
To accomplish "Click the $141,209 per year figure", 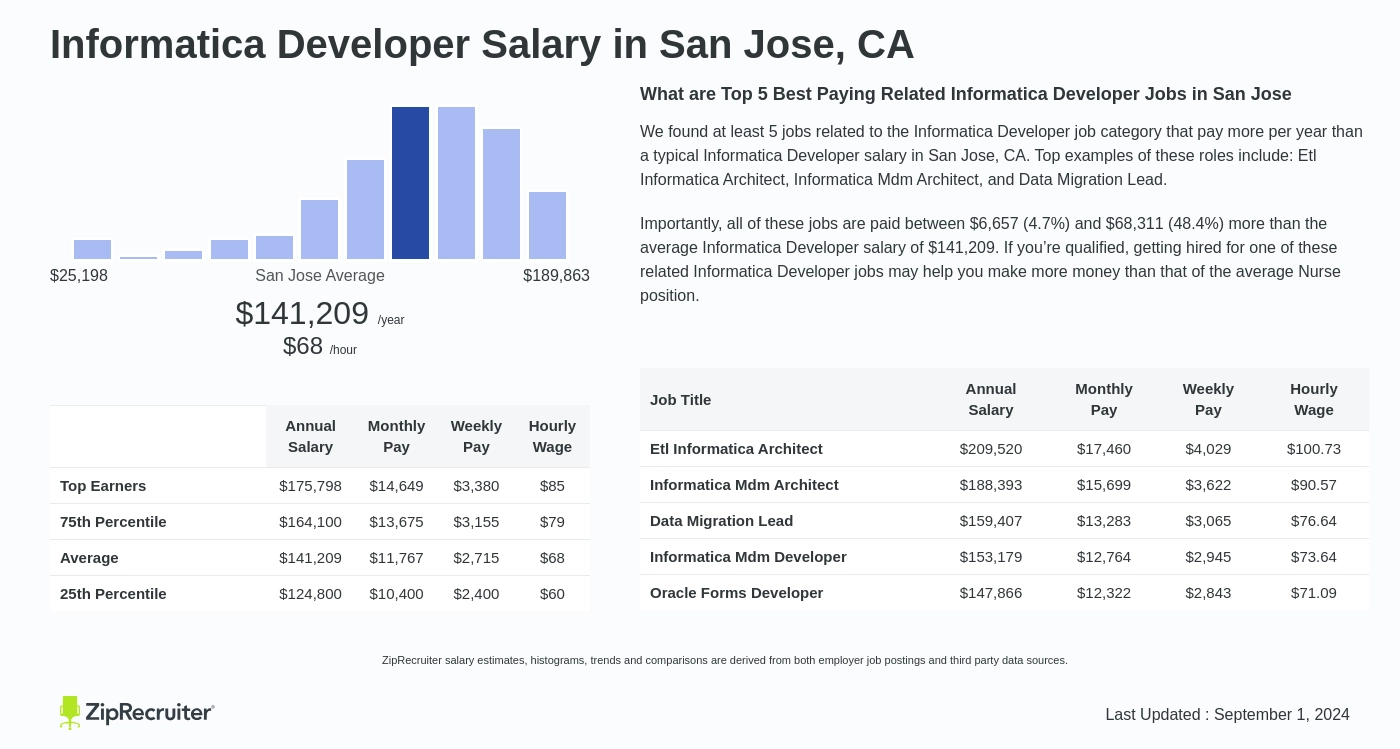I will tap(320, 313).
